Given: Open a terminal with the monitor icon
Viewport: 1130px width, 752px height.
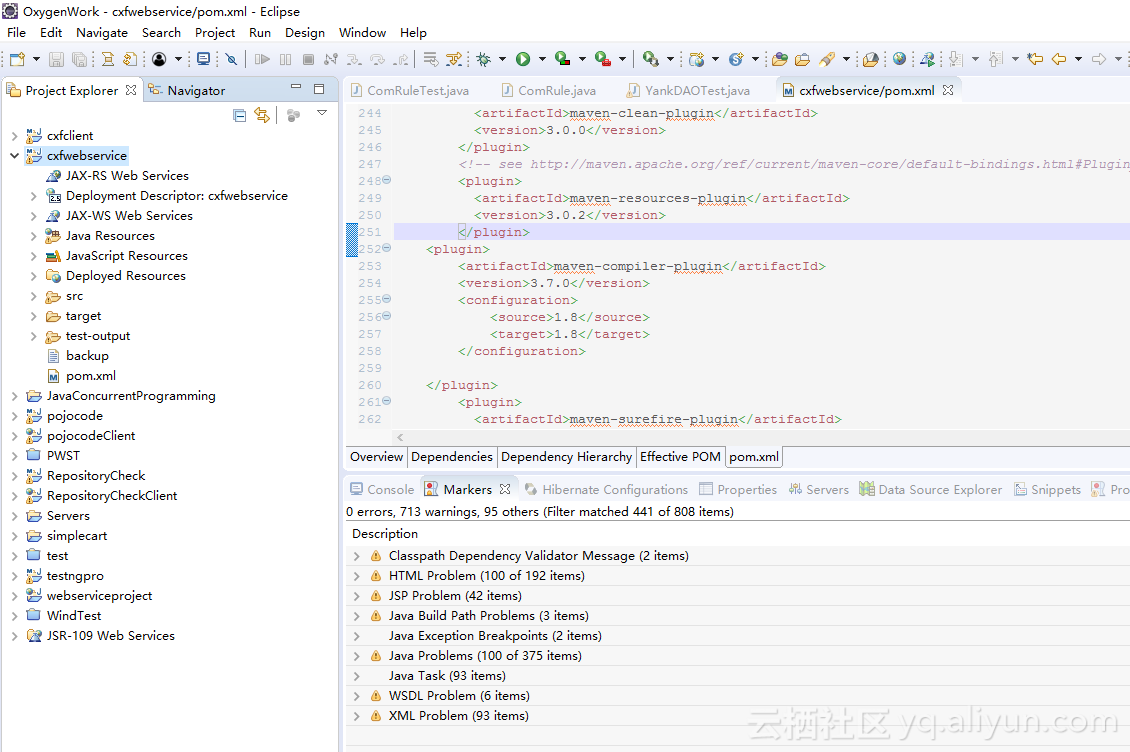Looking at the screenshot, I should point(204,59).
